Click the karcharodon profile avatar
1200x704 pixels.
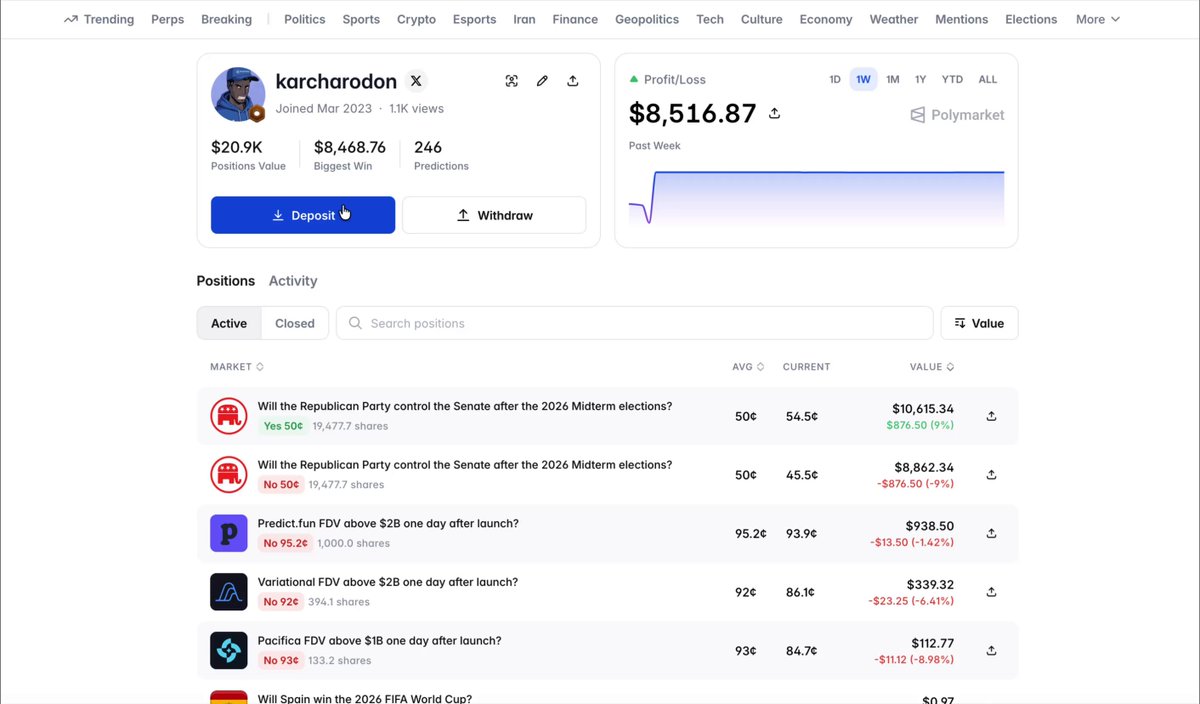coord(237,95)
